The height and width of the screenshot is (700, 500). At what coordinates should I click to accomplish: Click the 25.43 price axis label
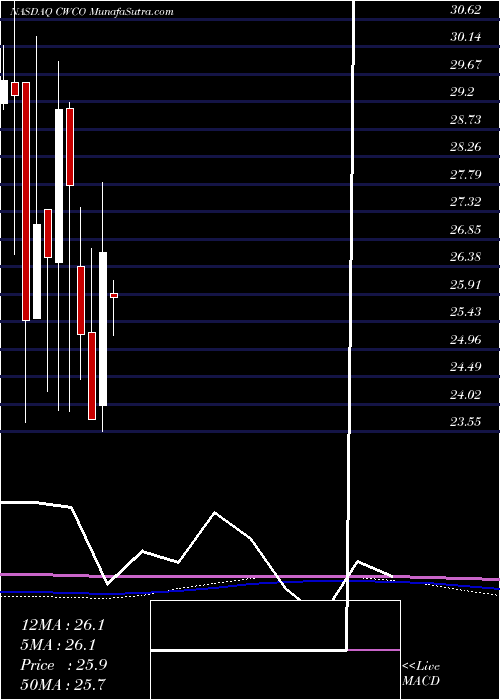(466, 312)
